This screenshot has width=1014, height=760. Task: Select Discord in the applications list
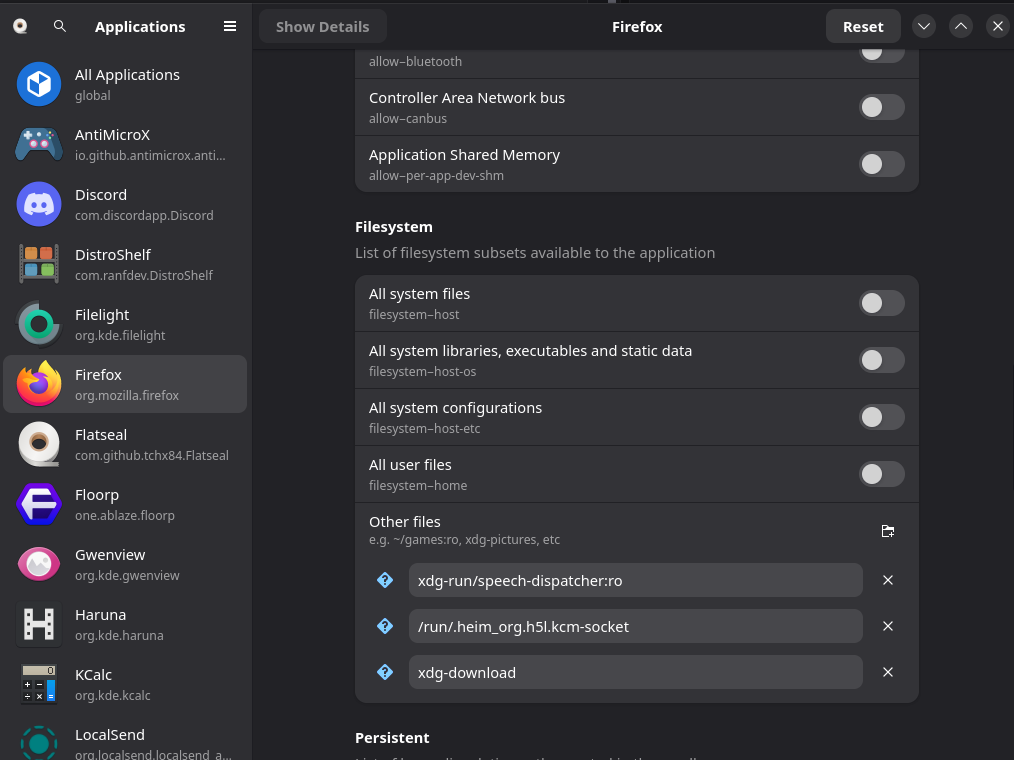[x=125, y=204]
